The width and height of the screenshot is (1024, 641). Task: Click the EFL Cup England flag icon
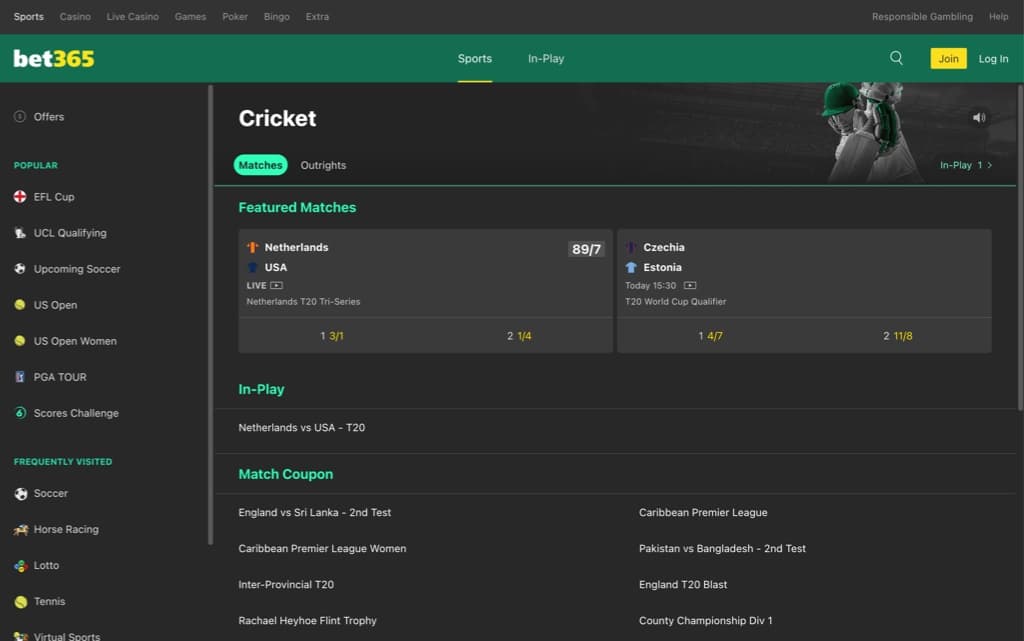pos(20,196)
